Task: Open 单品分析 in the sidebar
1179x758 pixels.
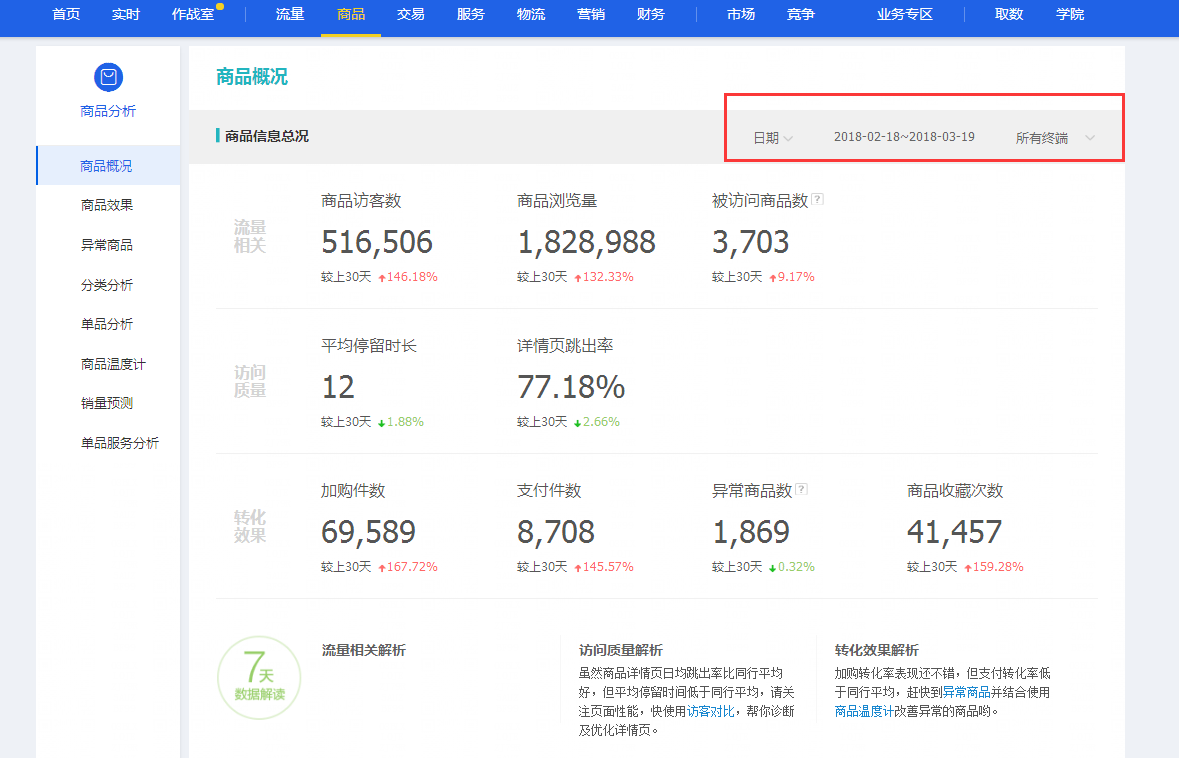Action: (x=107, y=324)
